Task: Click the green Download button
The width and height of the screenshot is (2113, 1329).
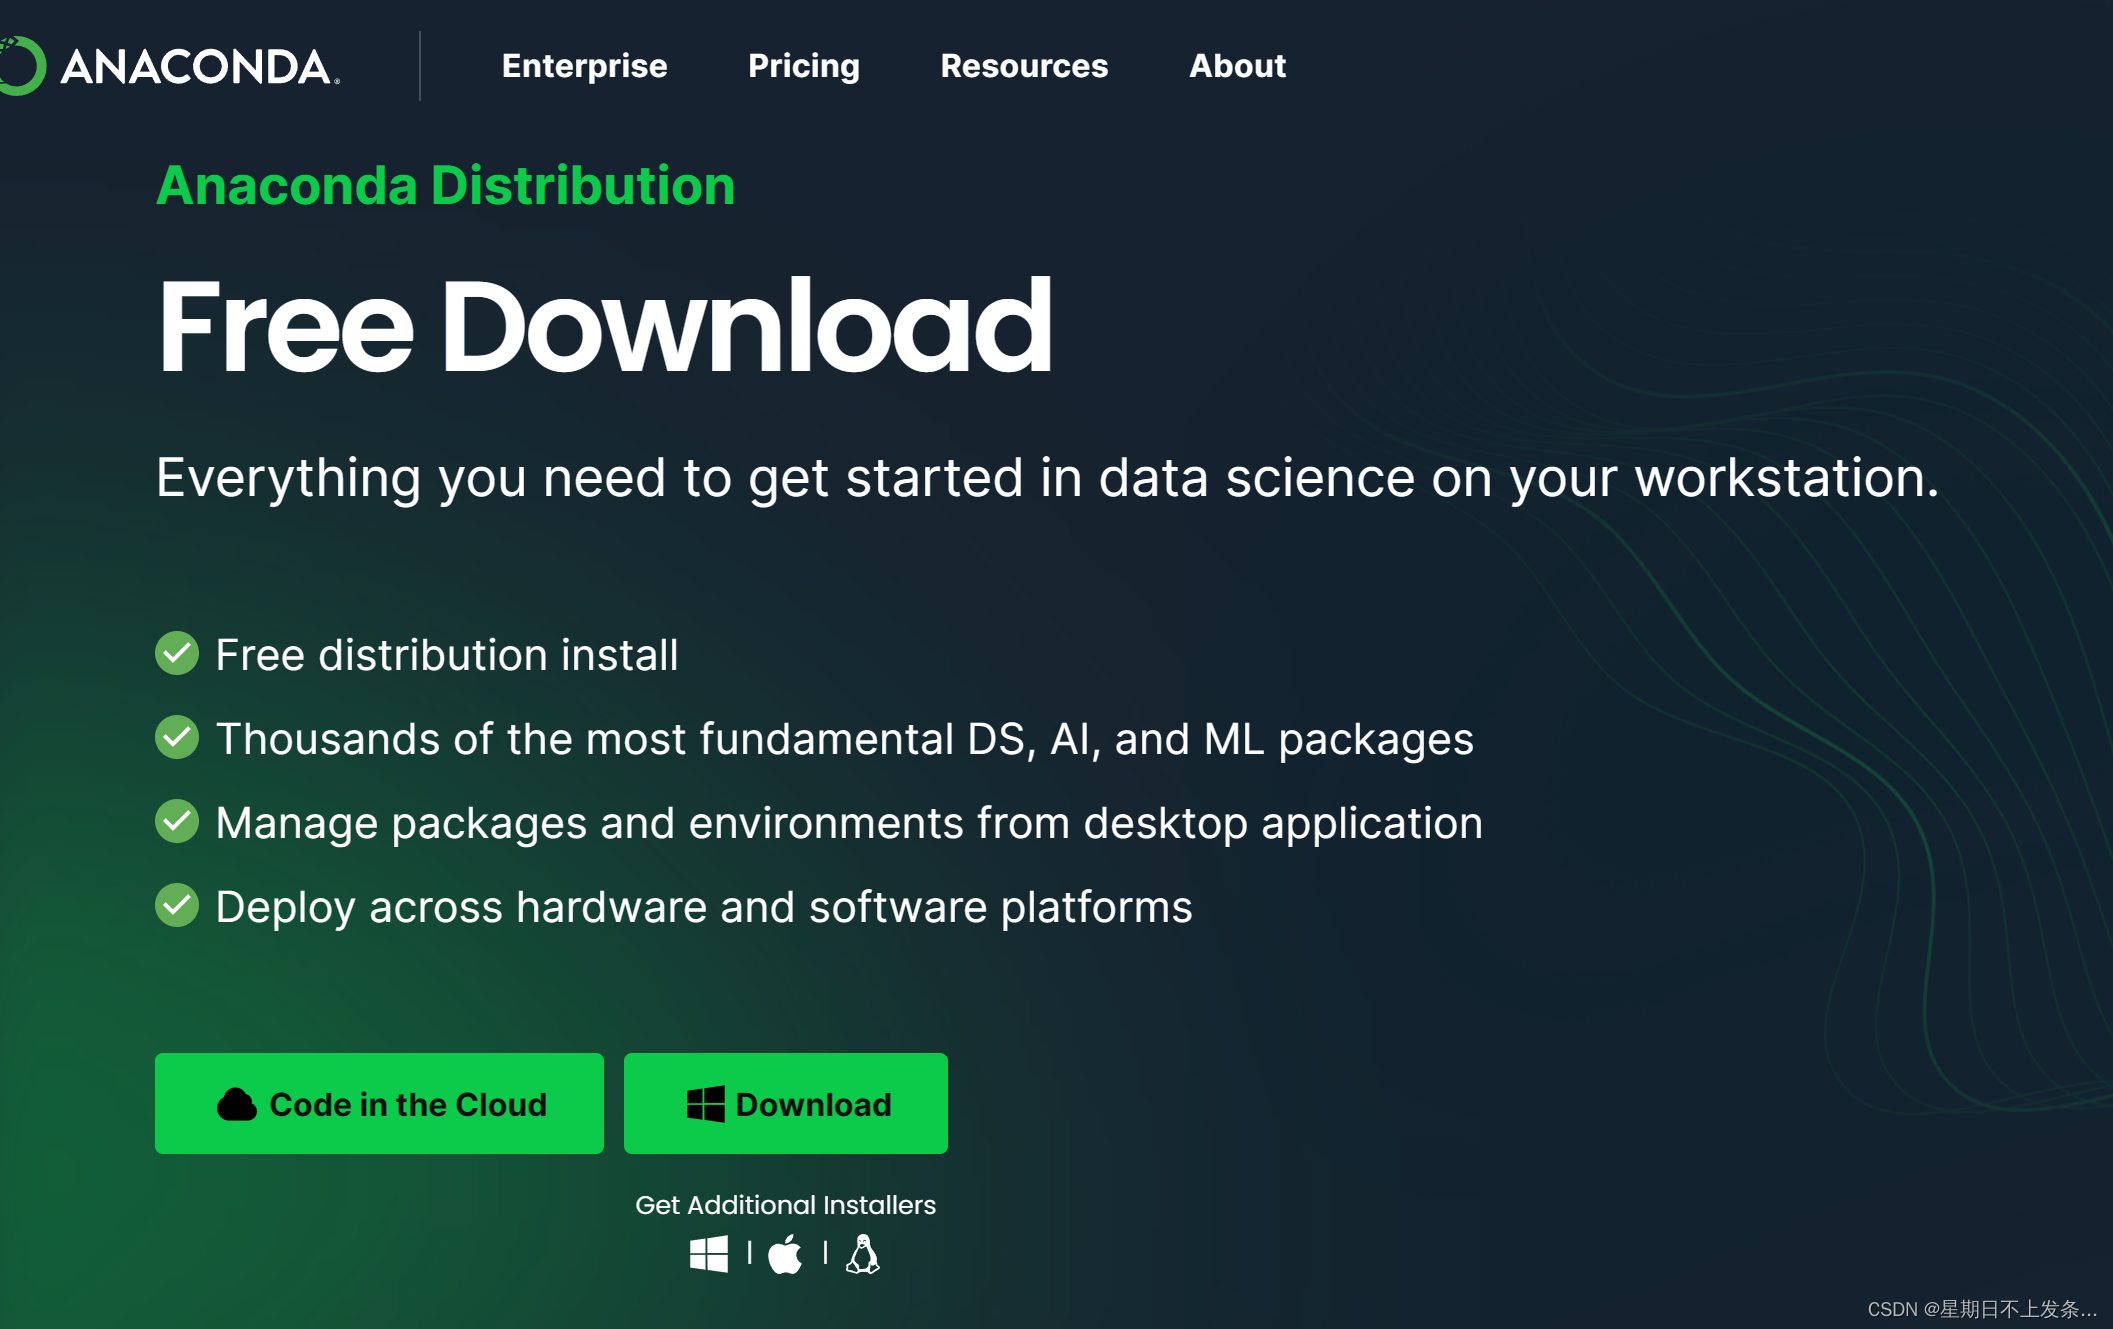Action: [x=785, y=1103]
